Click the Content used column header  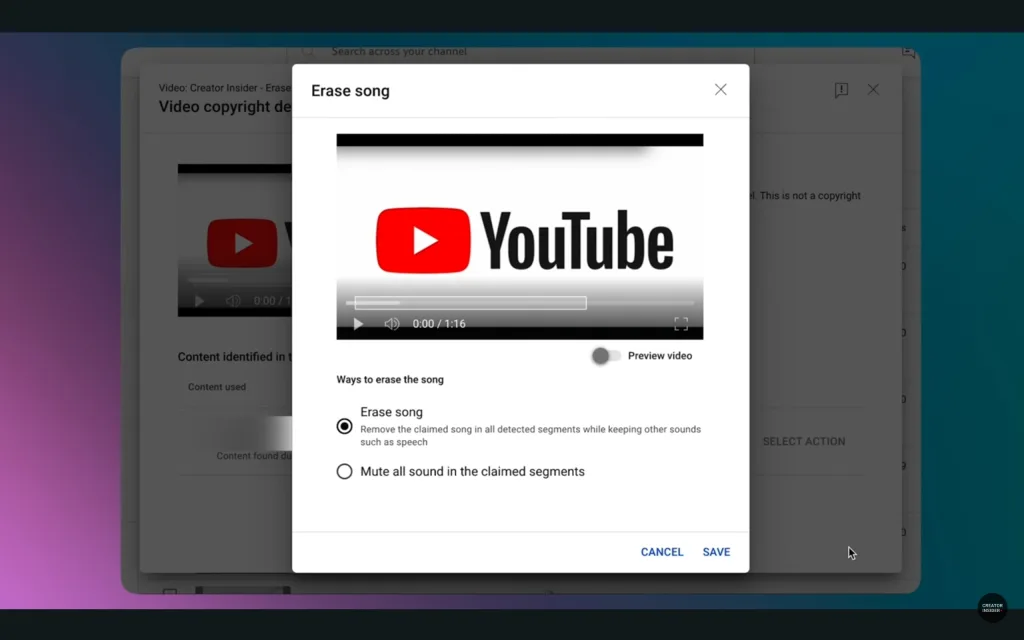217,387
